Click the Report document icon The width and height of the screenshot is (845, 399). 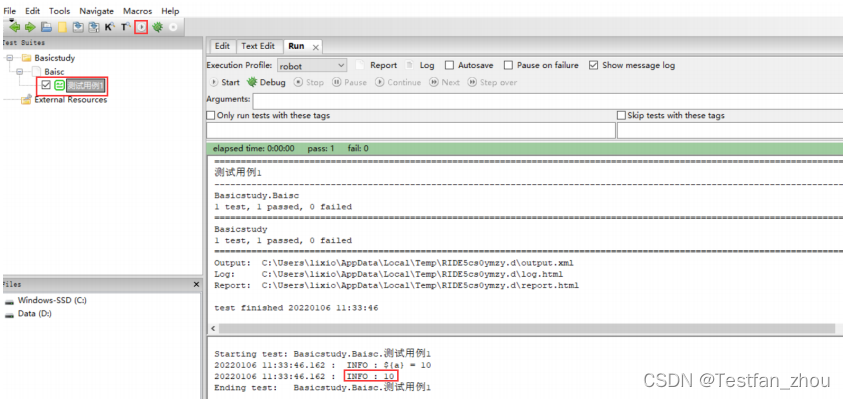point(360,65)
